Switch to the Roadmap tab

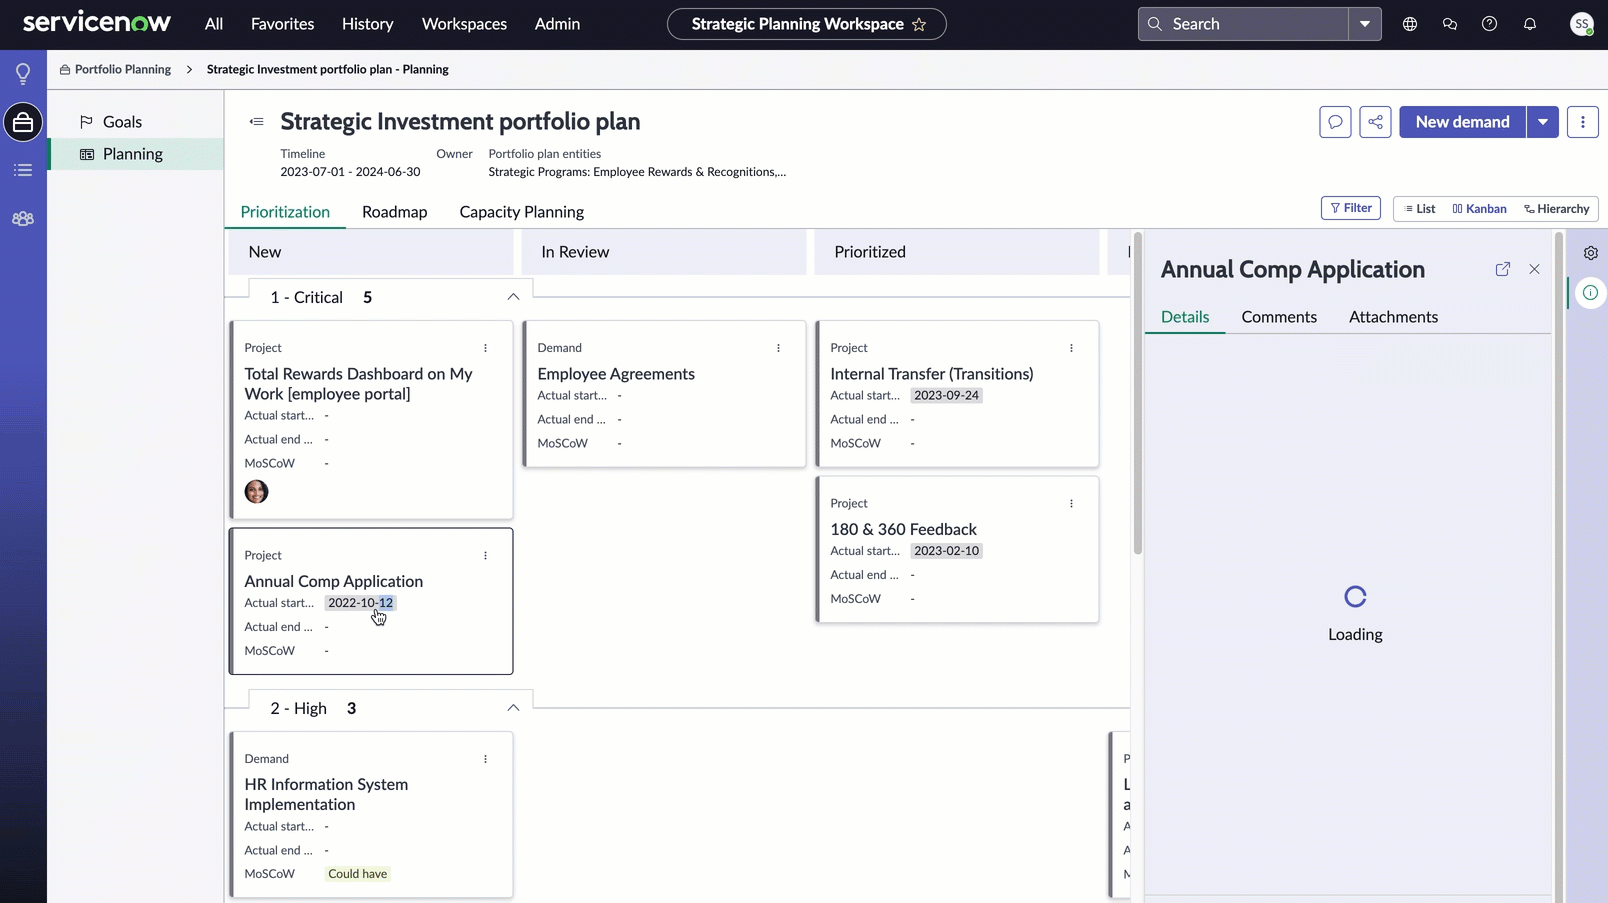click(x=394, y=212)
